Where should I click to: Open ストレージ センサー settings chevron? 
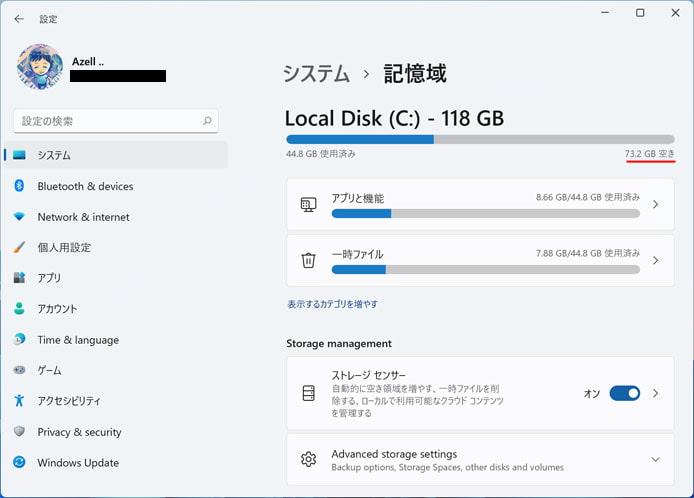655,393
